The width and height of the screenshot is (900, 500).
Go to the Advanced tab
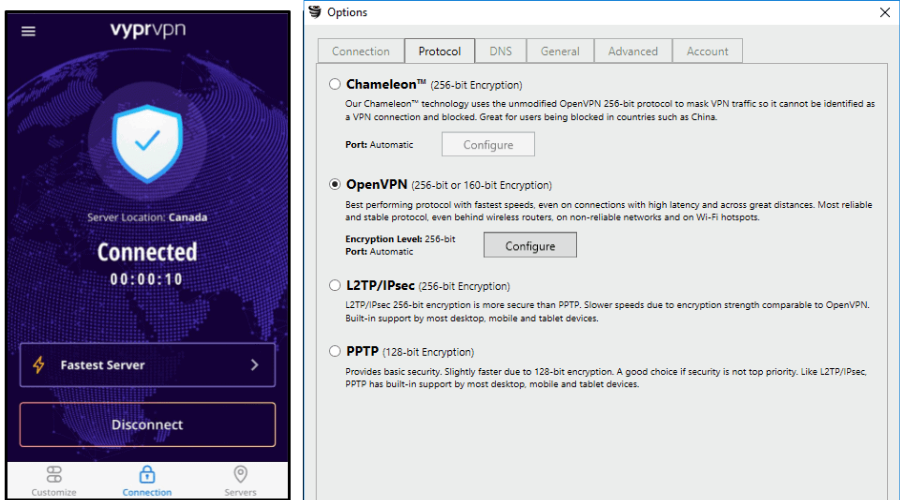pos(633,51)
